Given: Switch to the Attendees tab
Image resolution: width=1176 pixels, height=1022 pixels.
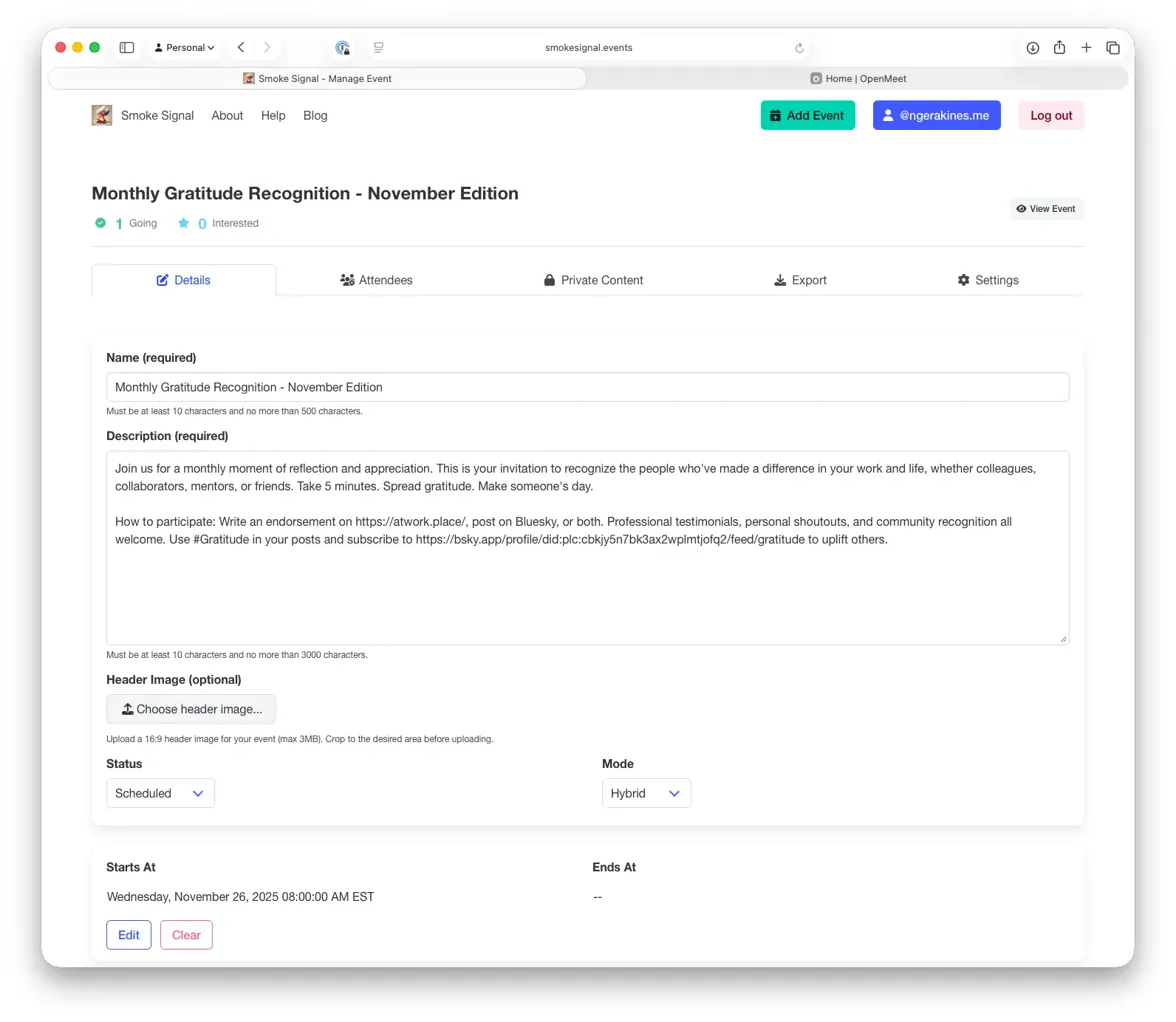Looking at the screenshot, I should click(376, 280).
